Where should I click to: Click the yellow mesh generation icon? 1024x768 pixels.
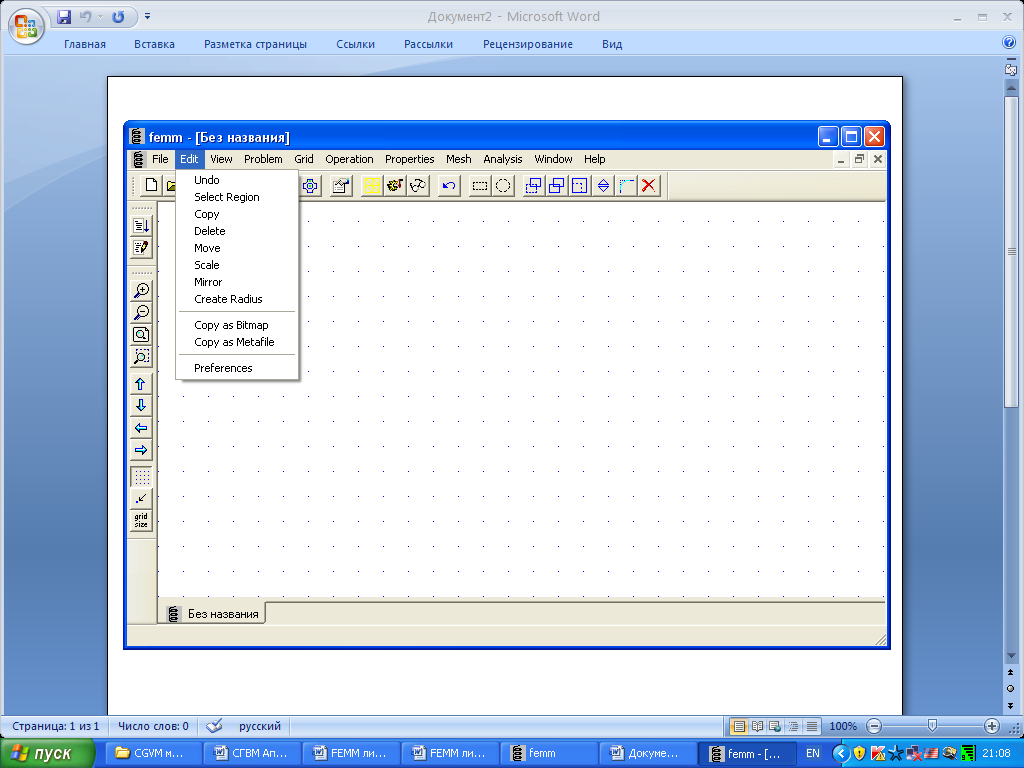(x=372, y=186)
